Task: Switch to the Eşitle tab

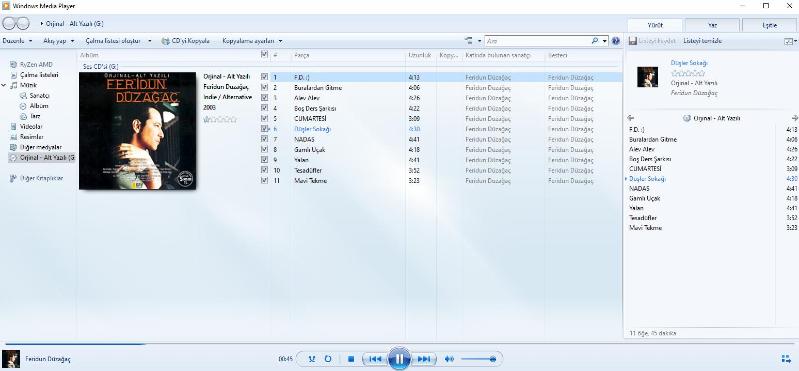Action: coord(770,25)
